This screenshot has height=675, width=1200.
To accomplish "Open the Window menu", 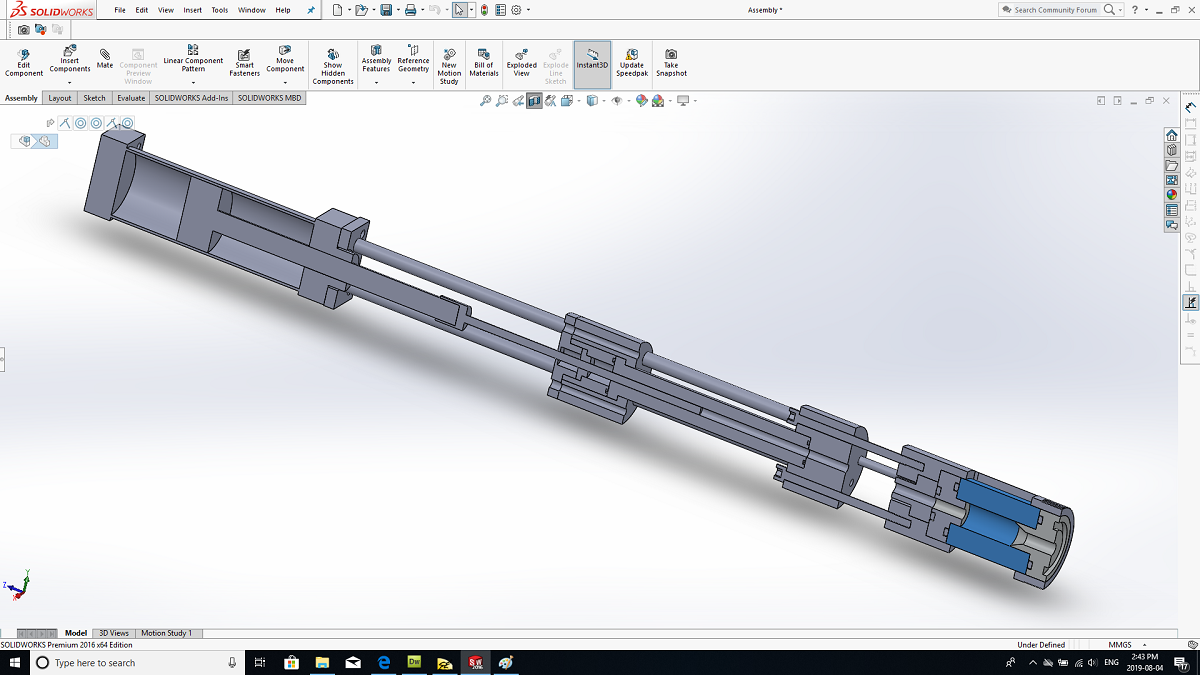I will [x=252, y=10].
